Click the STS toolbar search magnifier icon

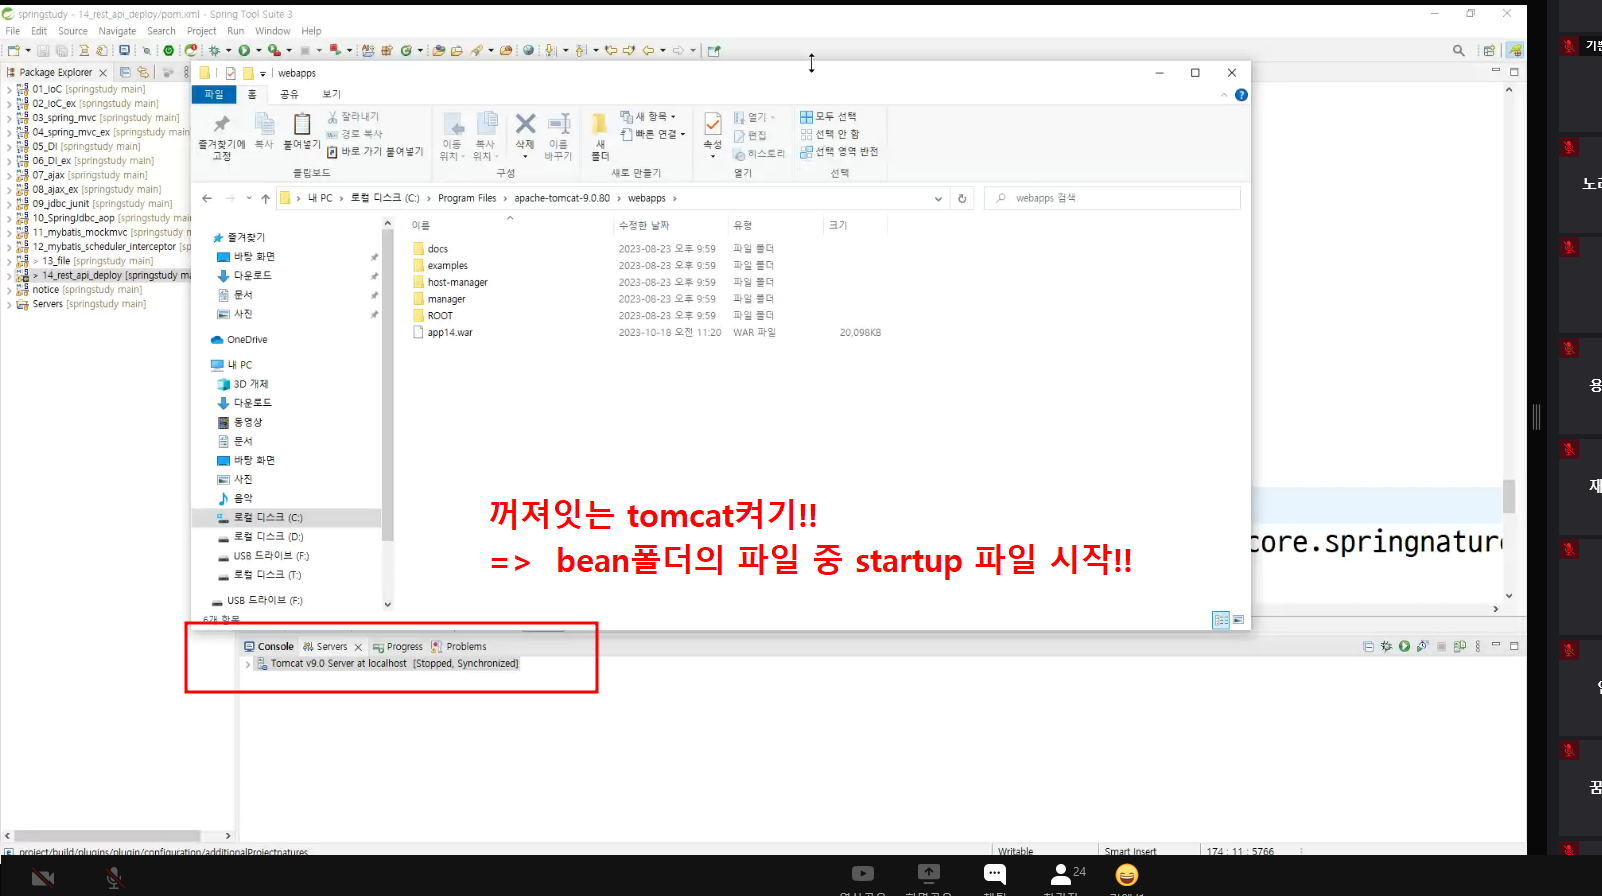pos(1459,50)
